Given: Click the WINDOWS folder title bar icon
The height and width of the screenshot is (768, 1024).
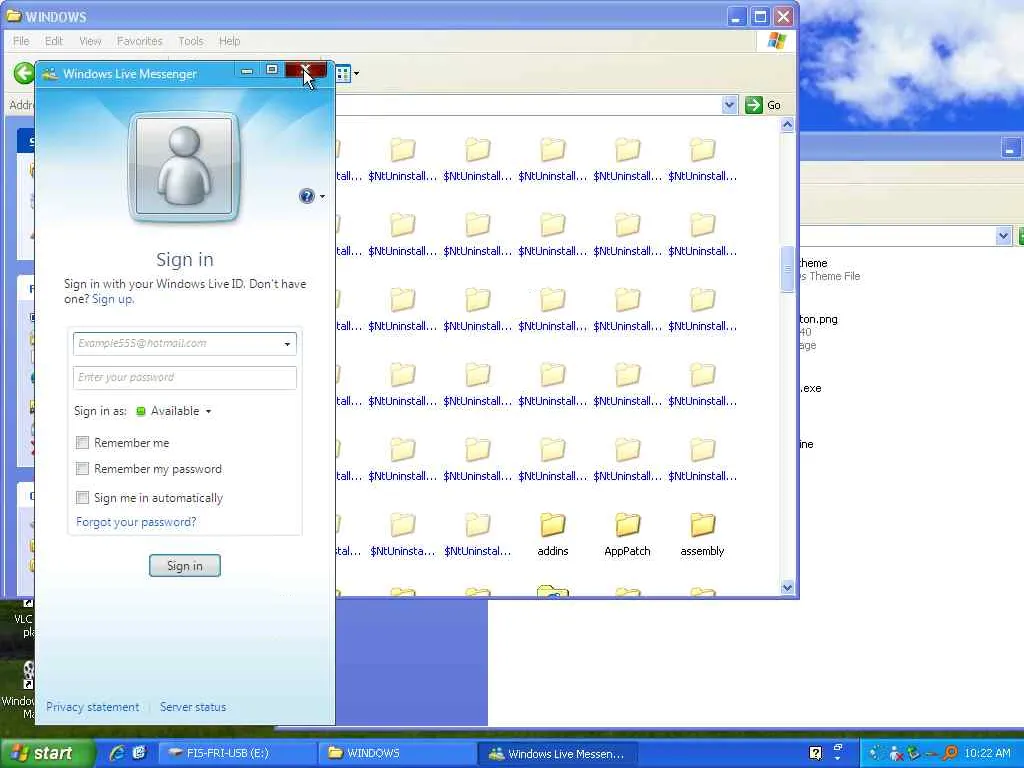Looking at the screenshot, I should coord(13,16).
